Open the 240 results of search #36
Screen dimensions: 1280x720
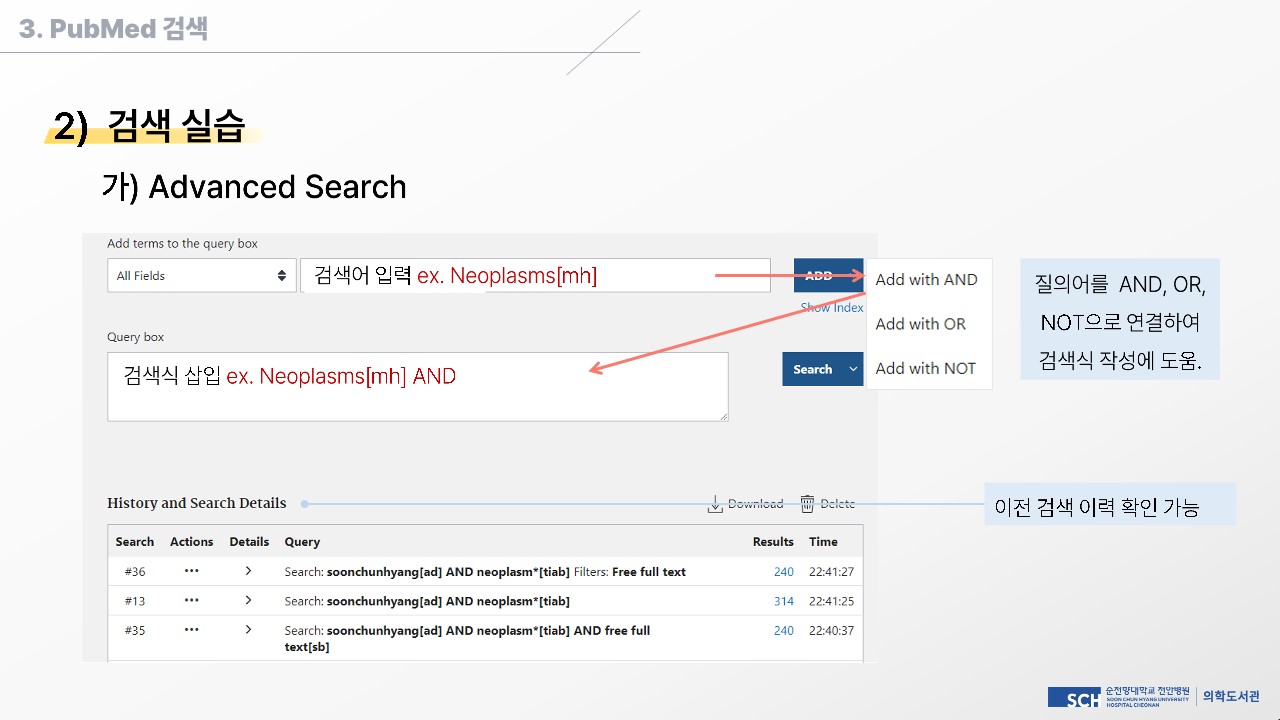pyautogui.click(x=784, y=572)
